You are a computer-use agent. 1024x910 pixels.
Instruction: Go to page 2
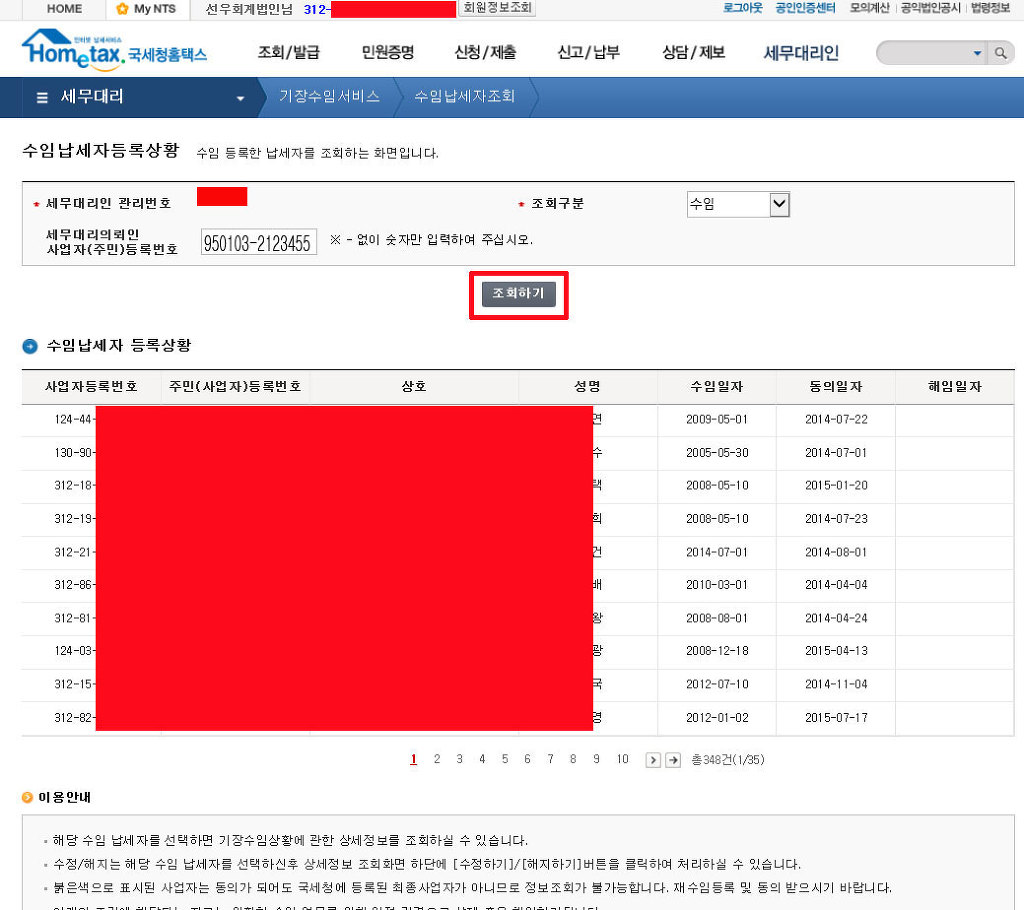point(437,759)
